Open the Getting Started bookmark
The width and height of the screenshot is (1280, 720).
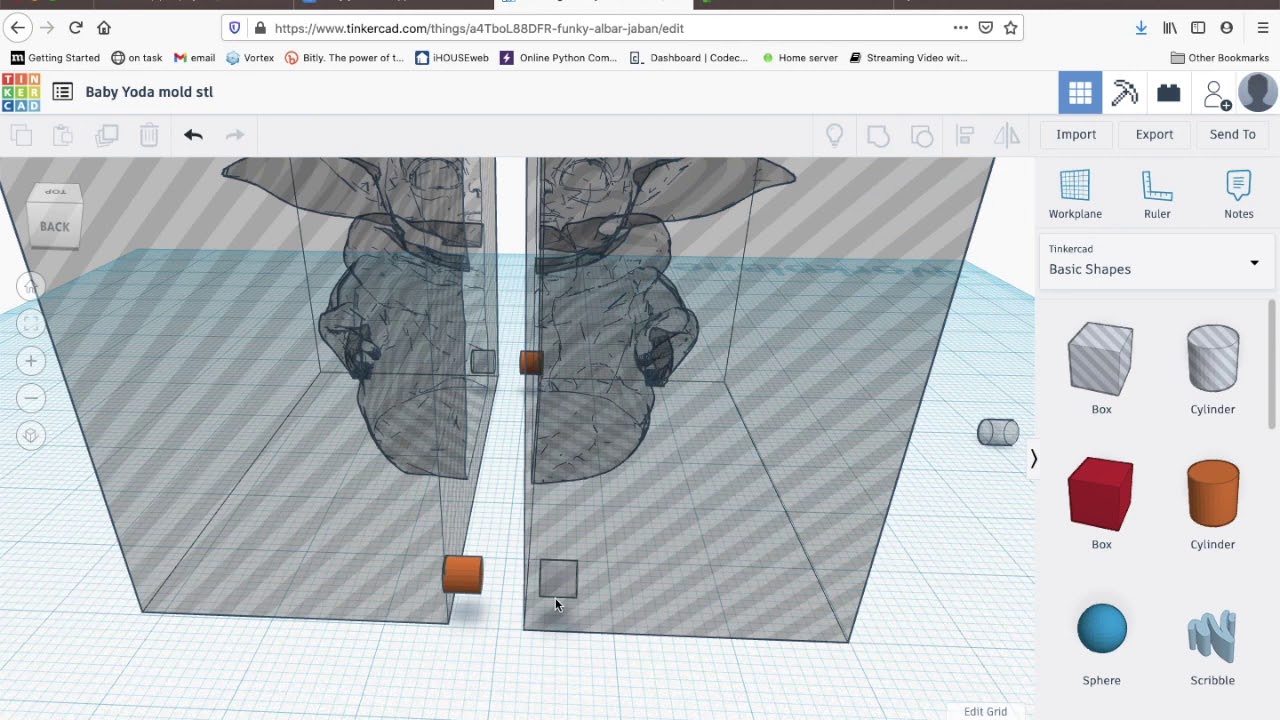[x=55, y=58]
